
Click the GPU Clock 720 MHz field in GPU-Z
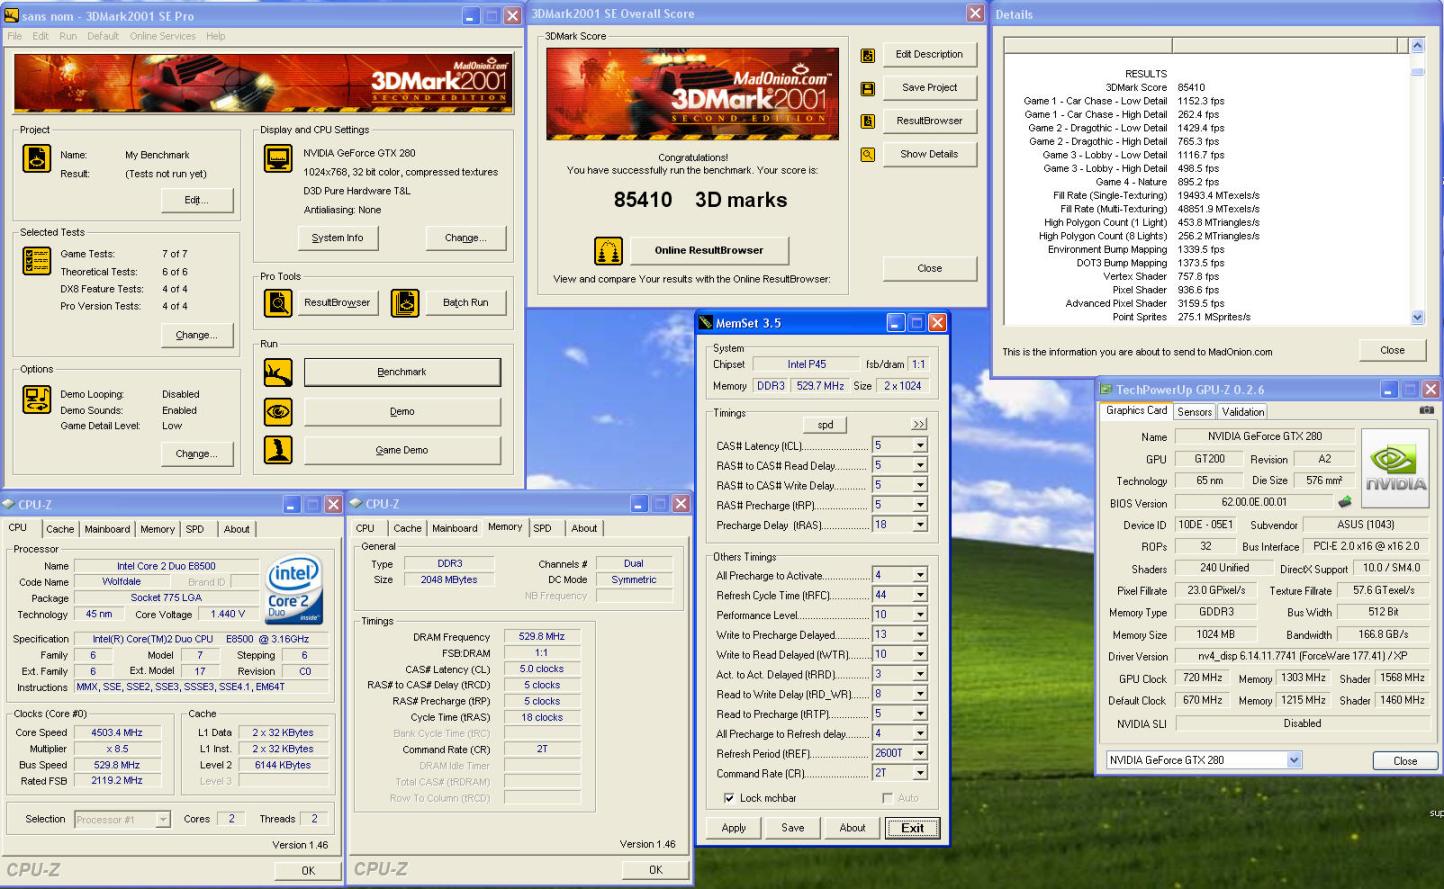click(1203, 678)
